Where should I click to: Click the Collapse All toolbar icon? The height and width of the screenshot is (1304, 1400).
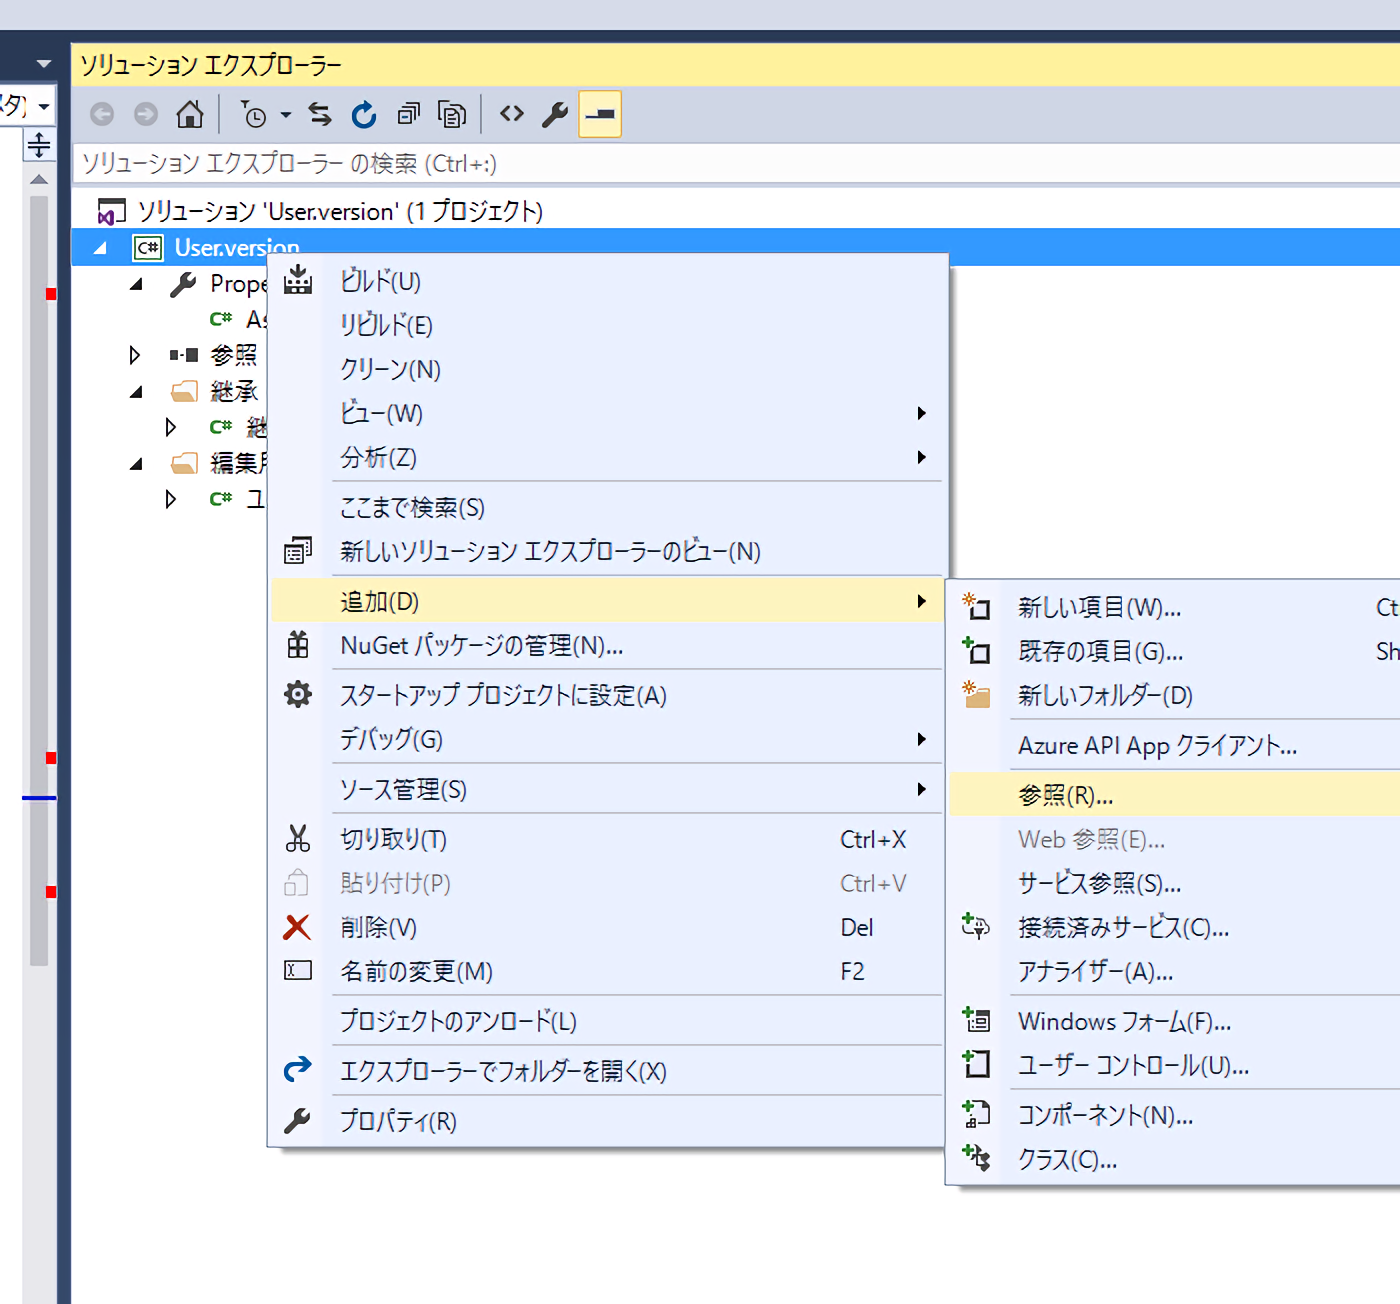[408, 115]
